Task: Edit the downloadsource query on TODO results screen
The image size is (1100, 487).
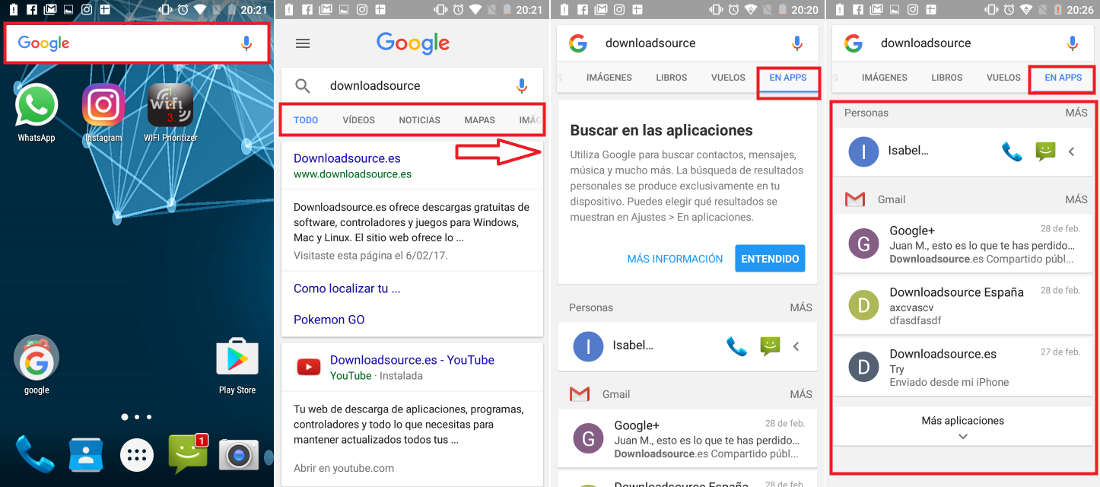Action: tap(375, 86)
